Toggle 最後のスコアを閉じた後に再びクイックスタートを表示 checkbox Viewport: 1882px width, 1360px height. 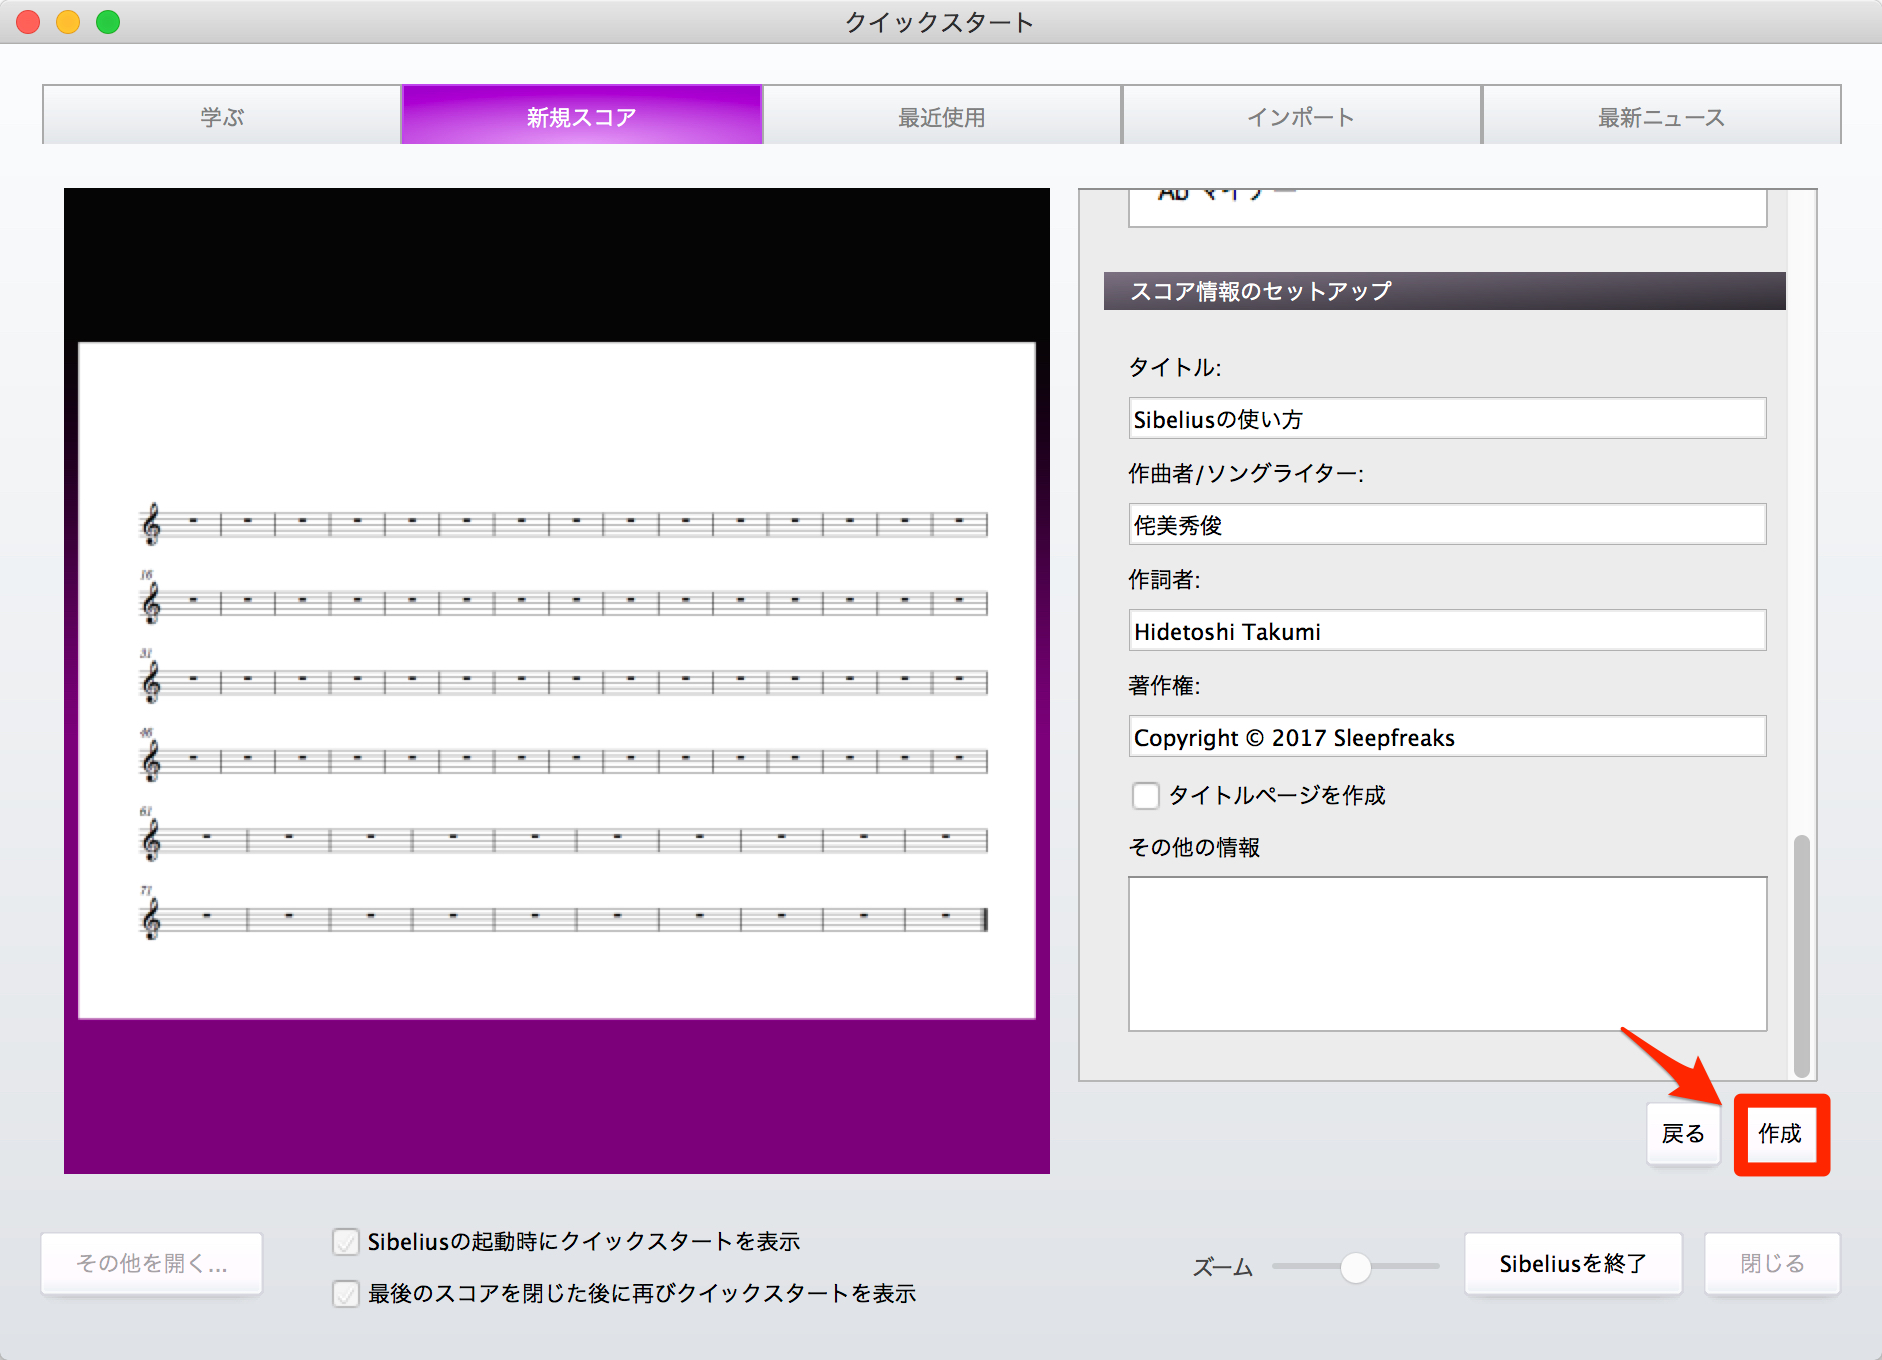click(346, 1294)
